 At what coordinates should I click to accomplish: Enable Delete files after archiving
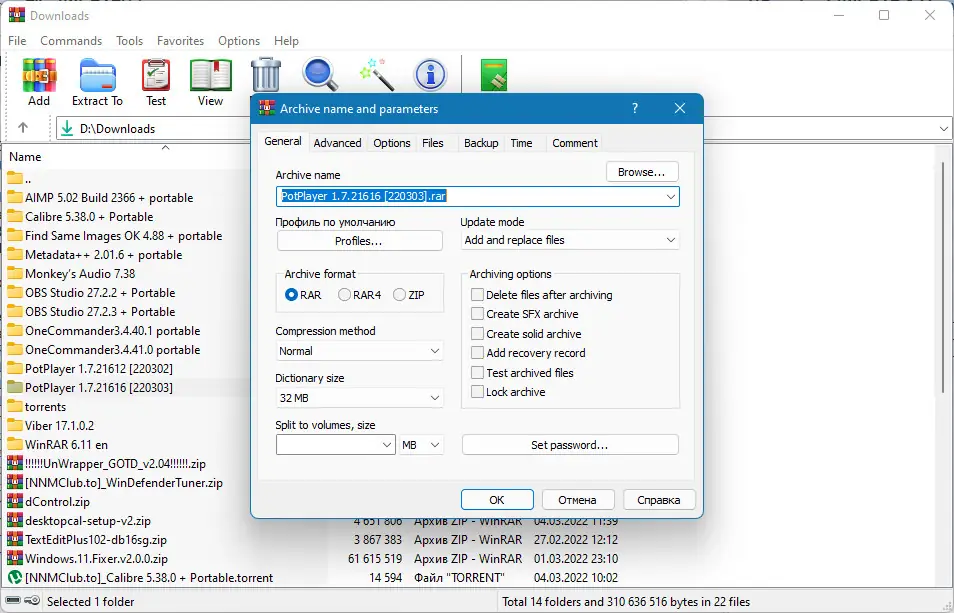[478, 295]
